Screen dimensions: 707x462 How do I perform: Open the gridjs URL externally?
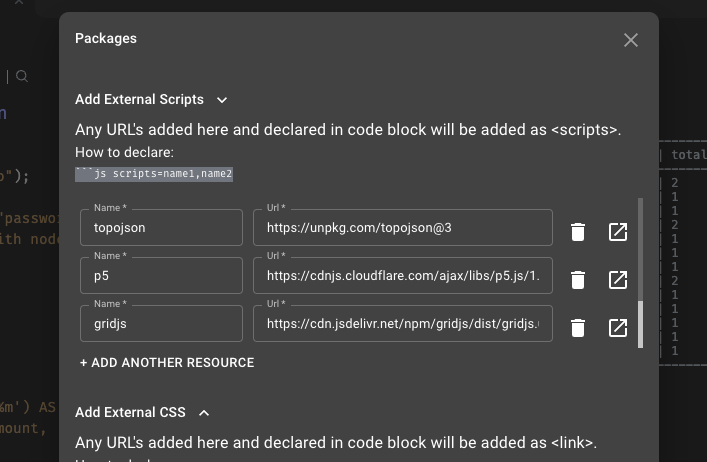click(x=618, y=328)
